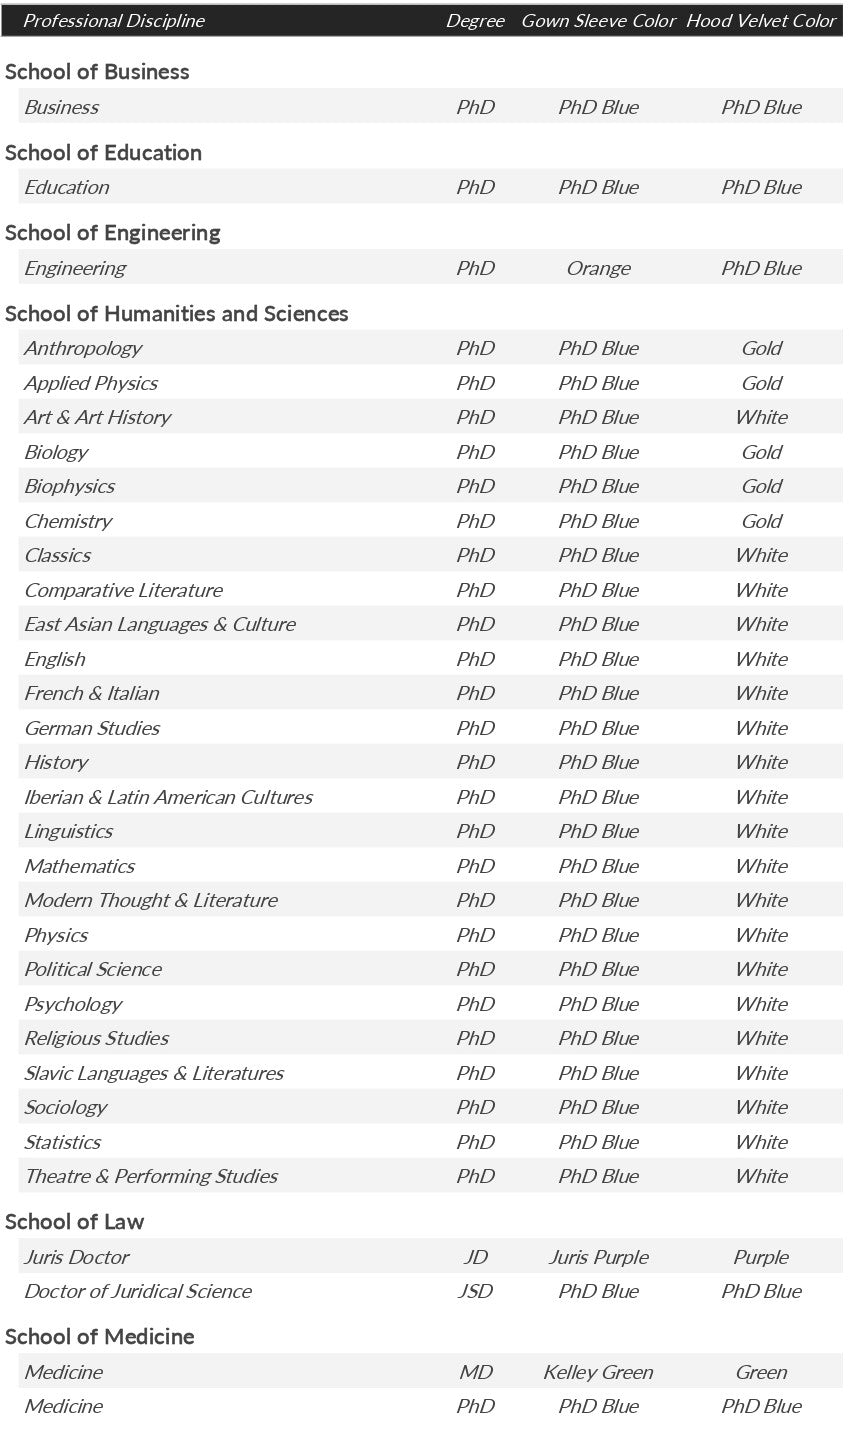Viewport: 849px width, 1438px height.
Task: Select the Theatre & Performing Studies row
Action: point(151,1176)
